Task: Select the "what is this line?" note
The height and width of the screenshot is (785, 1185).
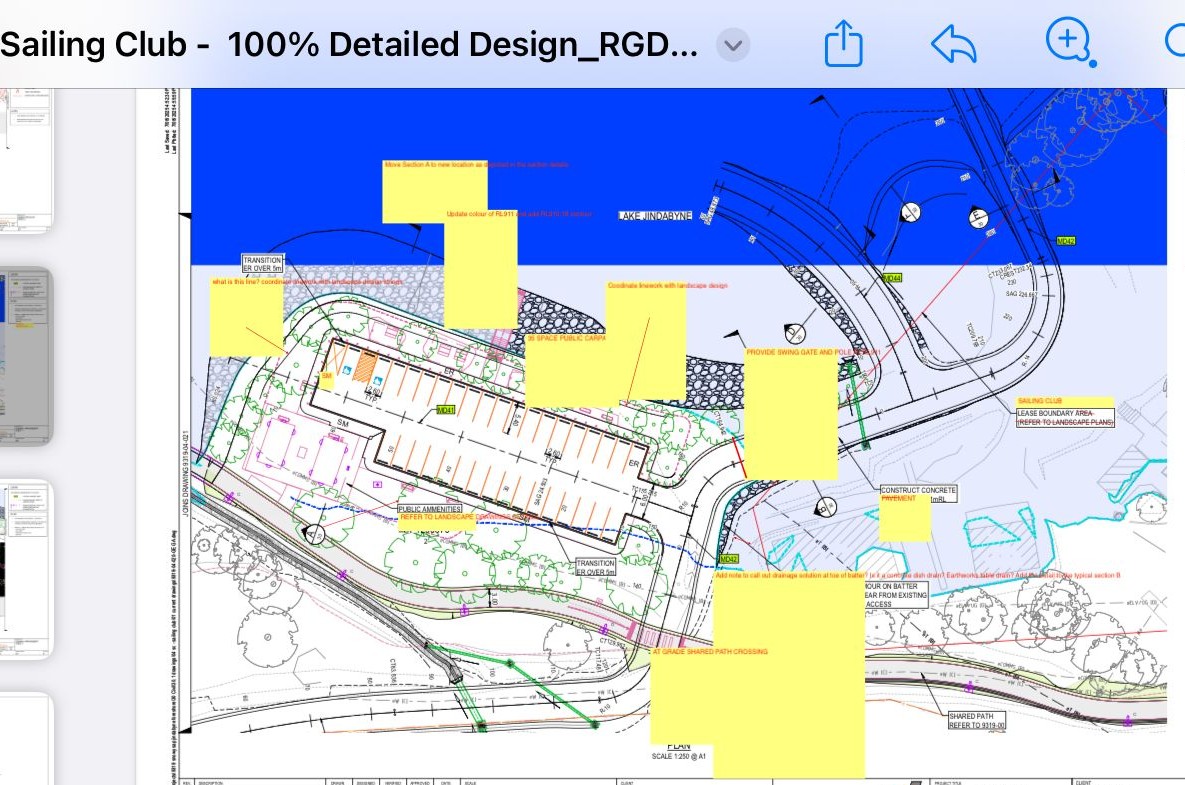Action: 246,320
